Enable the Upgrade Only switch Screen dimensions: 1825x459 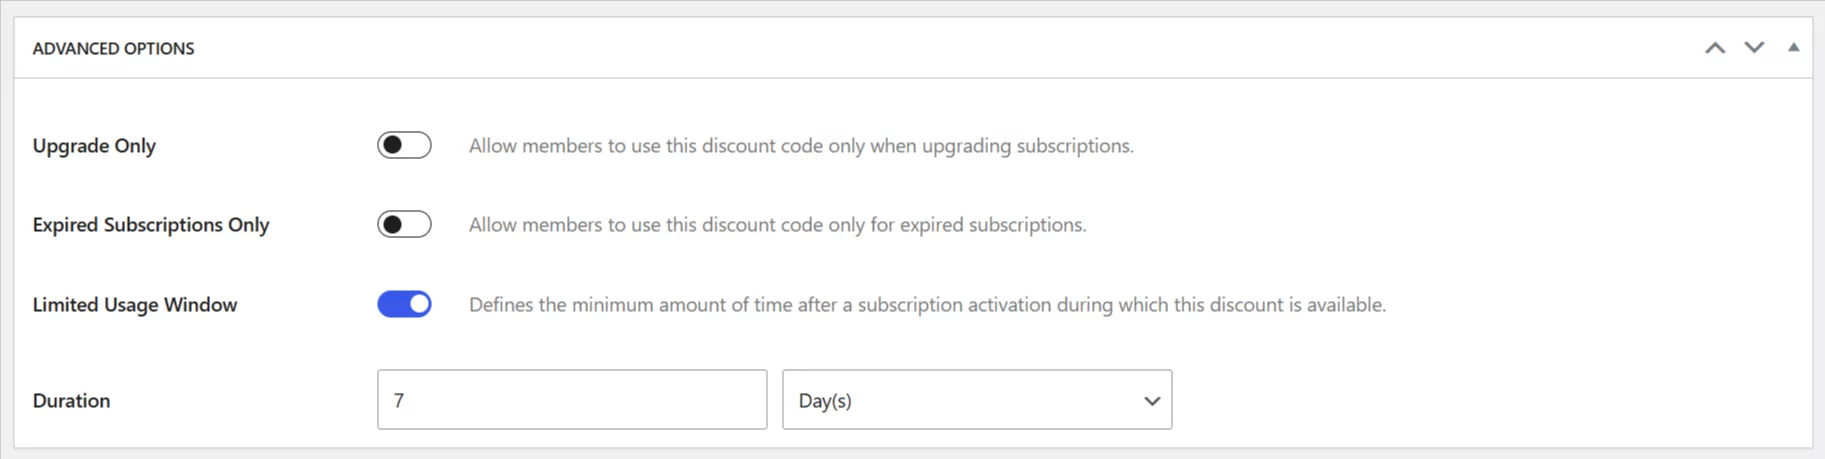point(404,145)
